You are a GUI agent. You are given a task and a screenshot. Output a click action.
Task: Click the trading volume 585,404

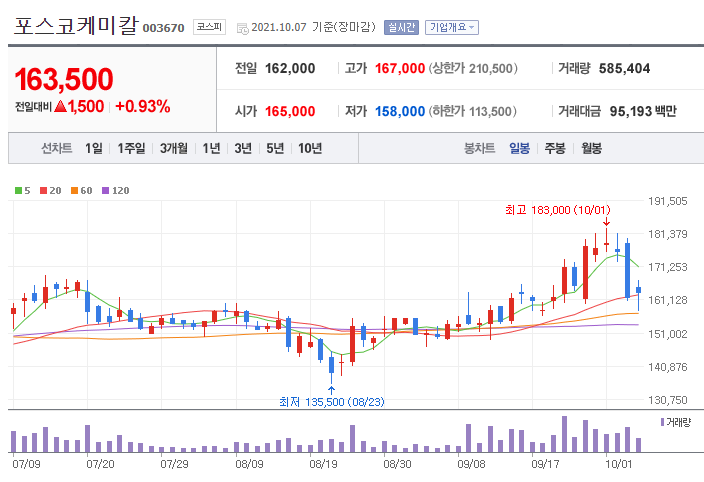pyautogui.click(x=624, y=69)
